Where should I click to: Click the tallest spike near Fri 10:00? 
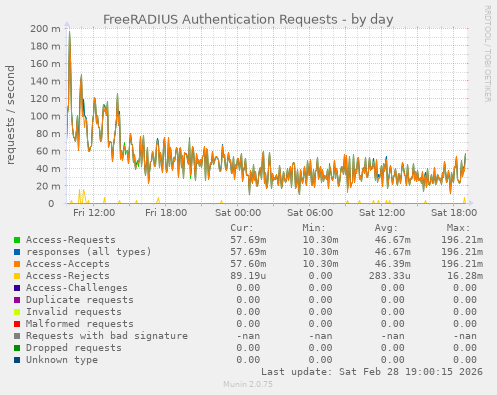69,33
